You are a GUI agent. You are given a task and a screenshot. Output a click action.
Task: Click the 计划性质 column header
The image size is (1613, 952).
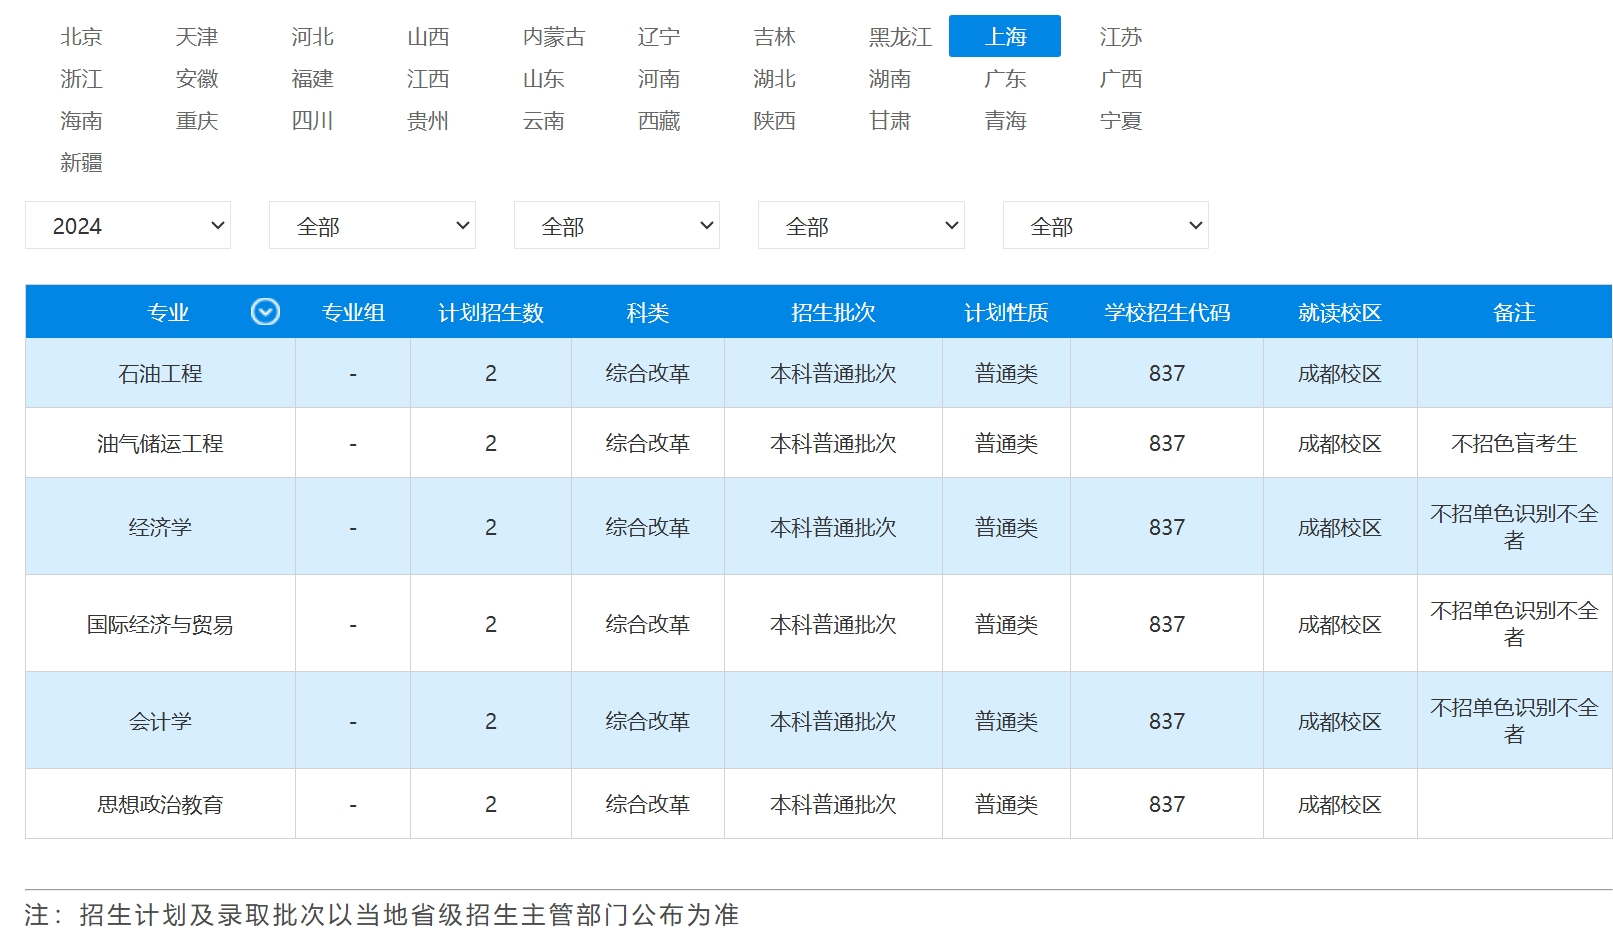pyautogui.click(x=1006, y=313)
